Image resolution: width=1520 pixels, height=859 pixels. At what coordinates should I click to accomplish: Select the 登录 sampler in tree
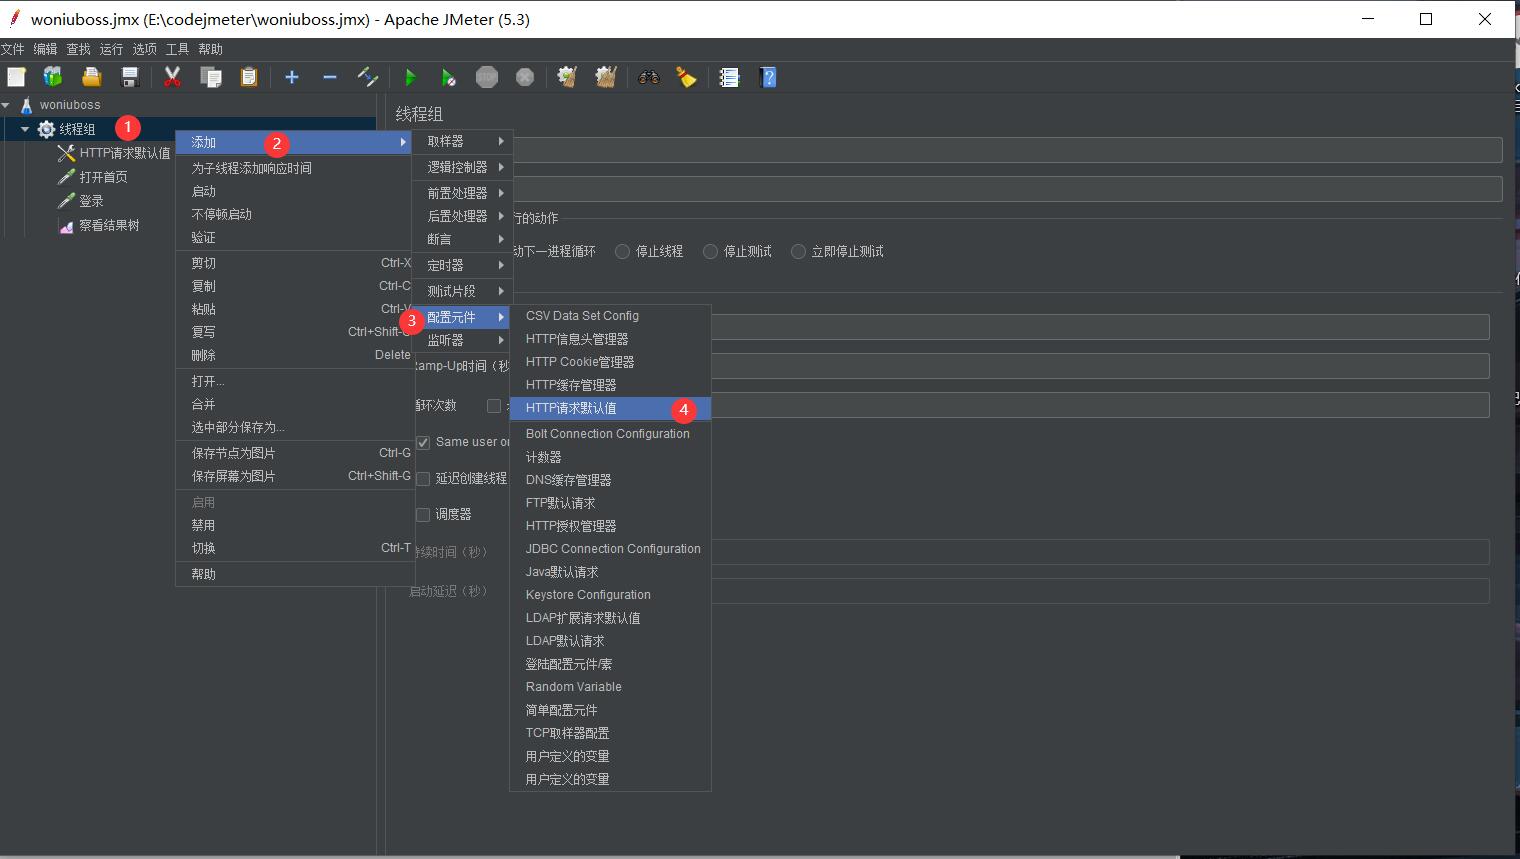coord(91,201)
